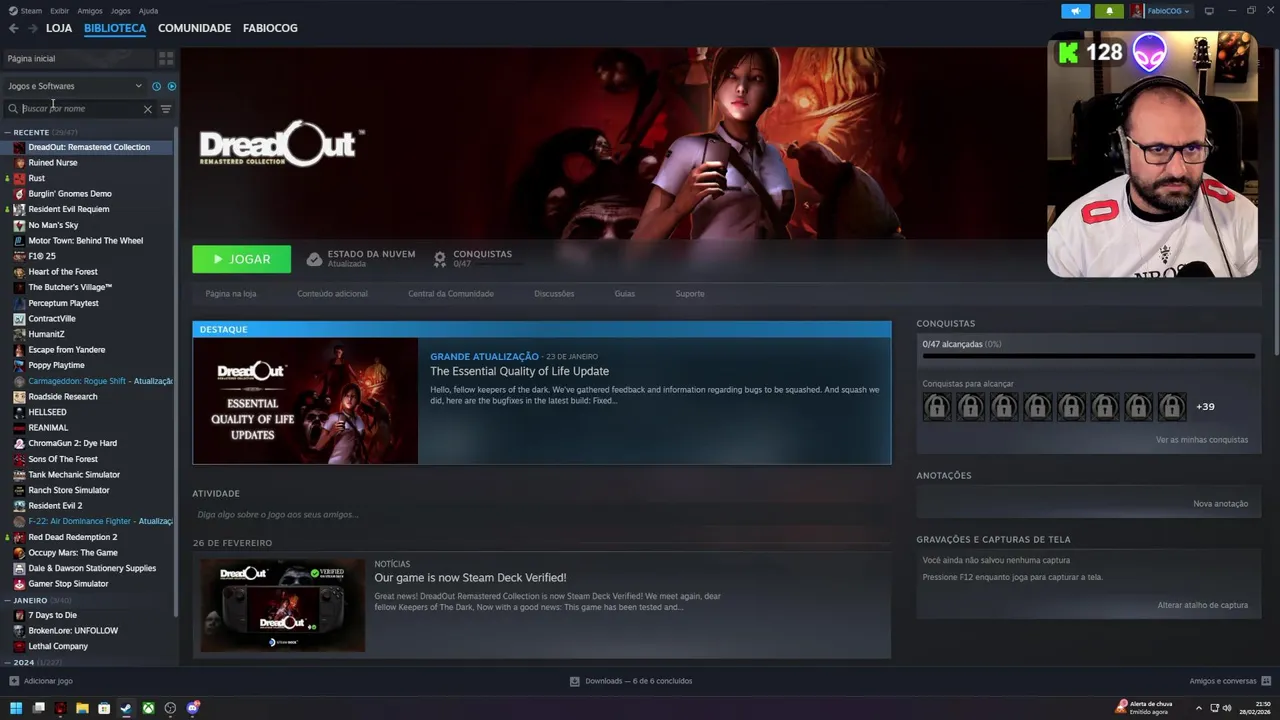Select Sons Of The Forest in library

coord(63,459)
